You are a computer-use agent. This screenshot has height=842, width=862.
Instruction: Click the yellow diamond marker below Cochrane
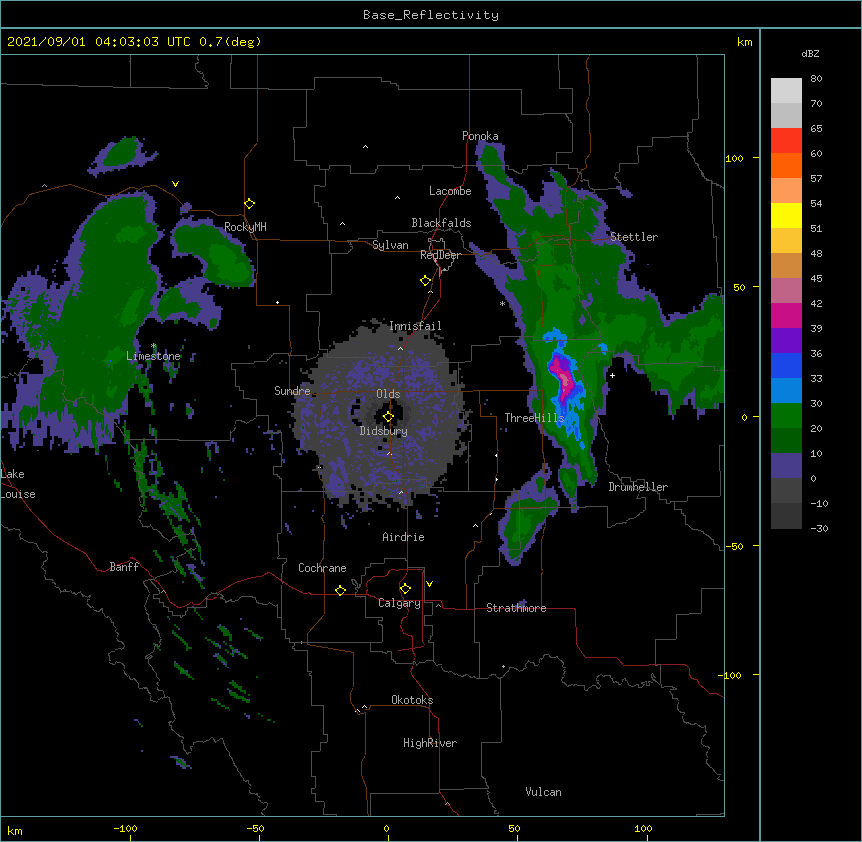340,590
